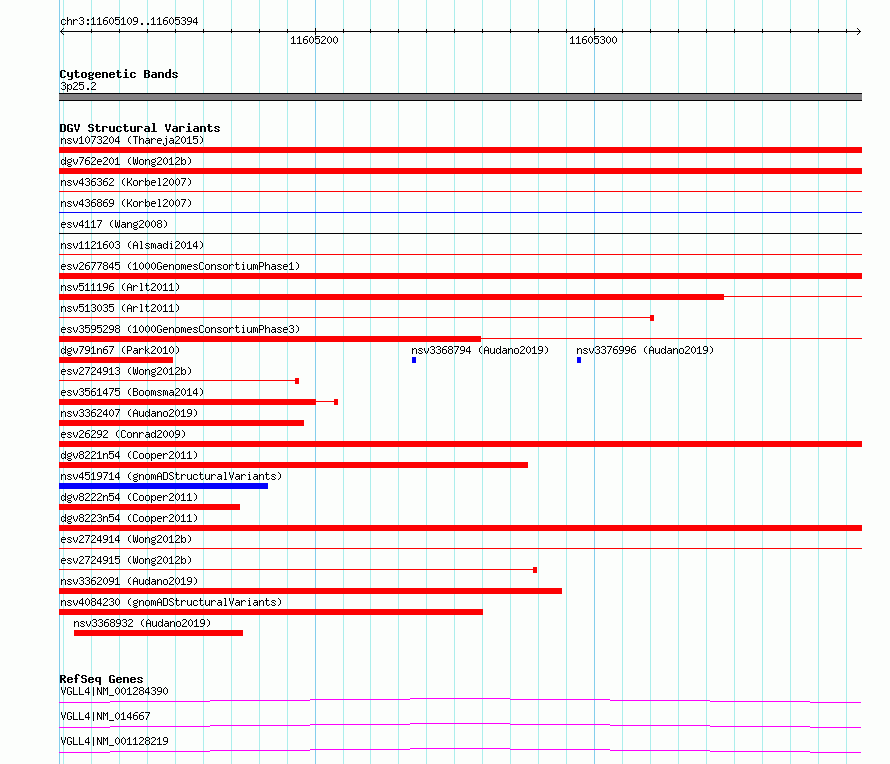Click the RefSeq Genes track title
Screen dimensions: 890x764
pos(101,679)
